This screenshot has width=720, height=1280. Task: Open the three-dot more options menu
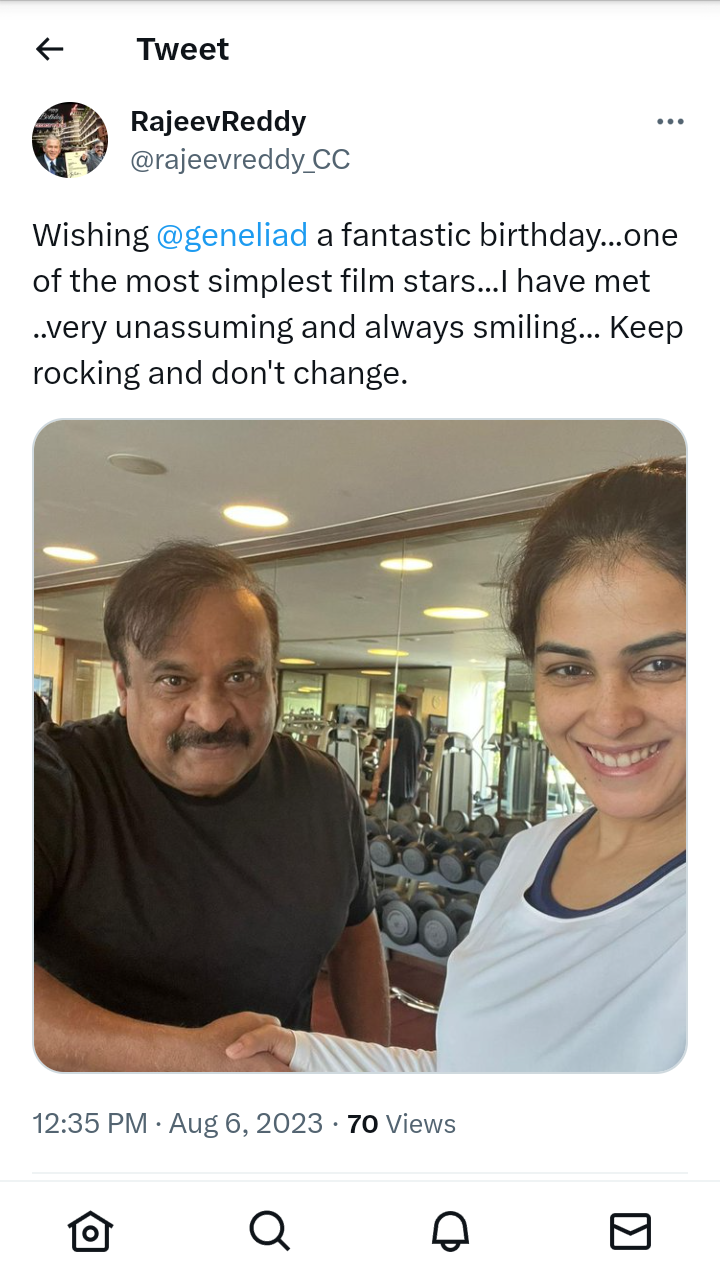tap(670, 122)
